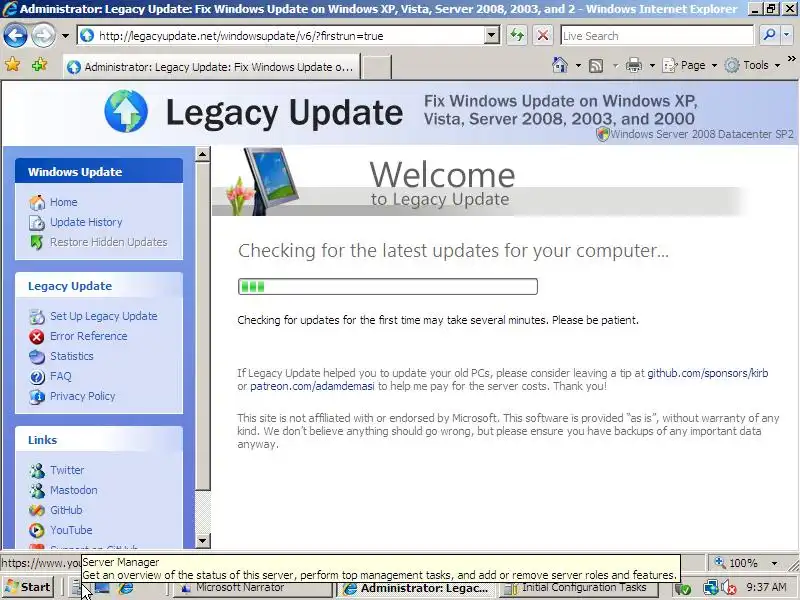The width and height of the screenshot is (800, 600).
Task: Run the search with the magnifier button
Action: (769, 35)
